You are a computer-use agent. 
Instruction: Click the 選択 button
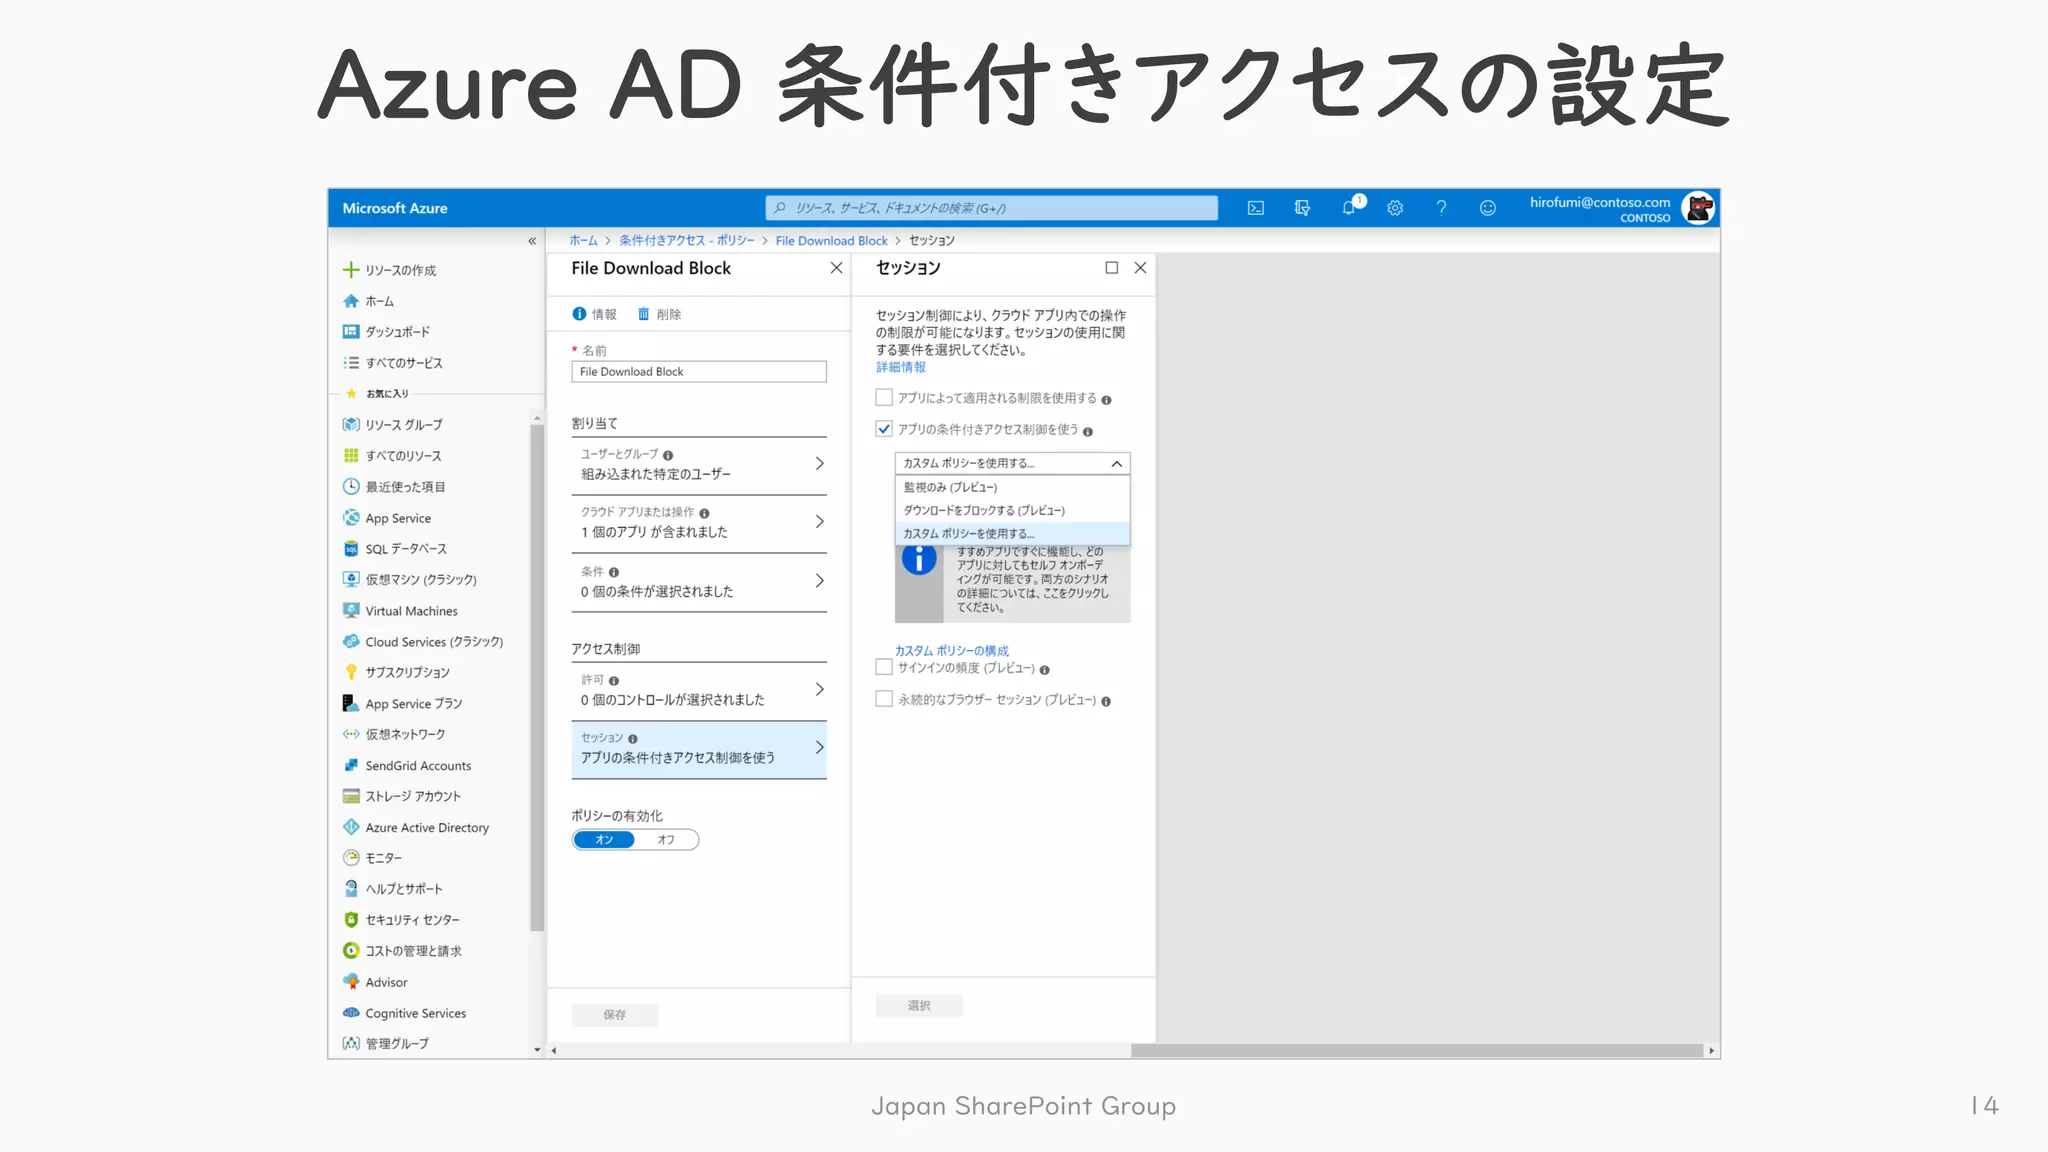919,1006
